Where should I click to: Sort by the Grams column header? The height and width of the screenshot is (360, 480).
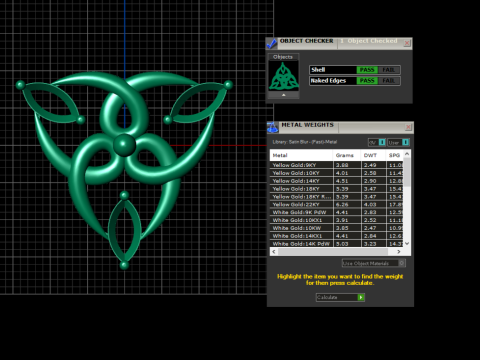[346, 155]
